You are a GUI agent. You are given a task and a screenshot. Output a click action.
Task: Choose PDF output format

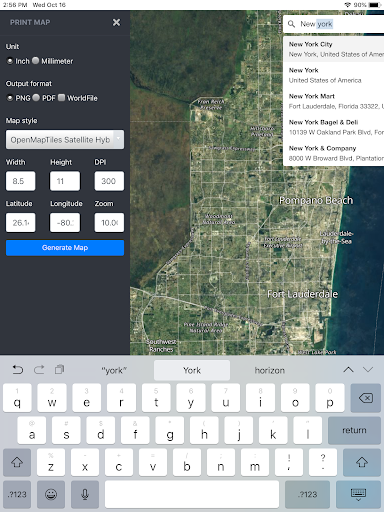tap(36, 98)
